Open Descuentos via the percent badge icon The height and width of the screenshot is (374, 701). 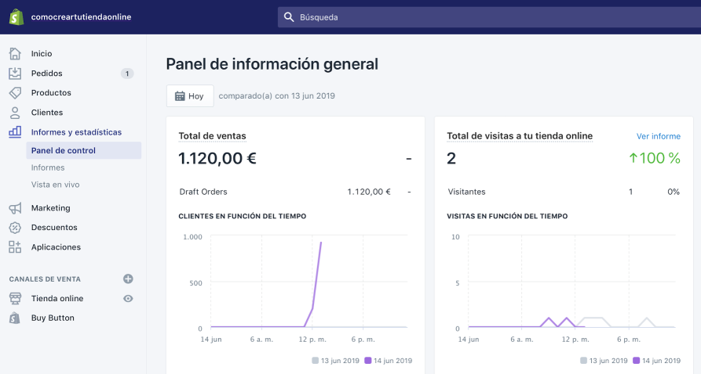pos(15,227)
